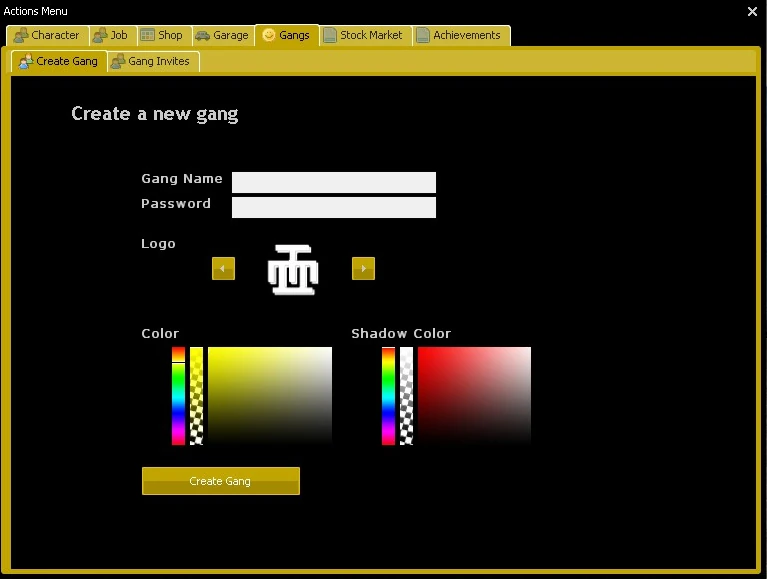Image resolution: width=767 pixels, height=579 pixels.
Task: Click the Gang Name input field
Action: (334, 182)
